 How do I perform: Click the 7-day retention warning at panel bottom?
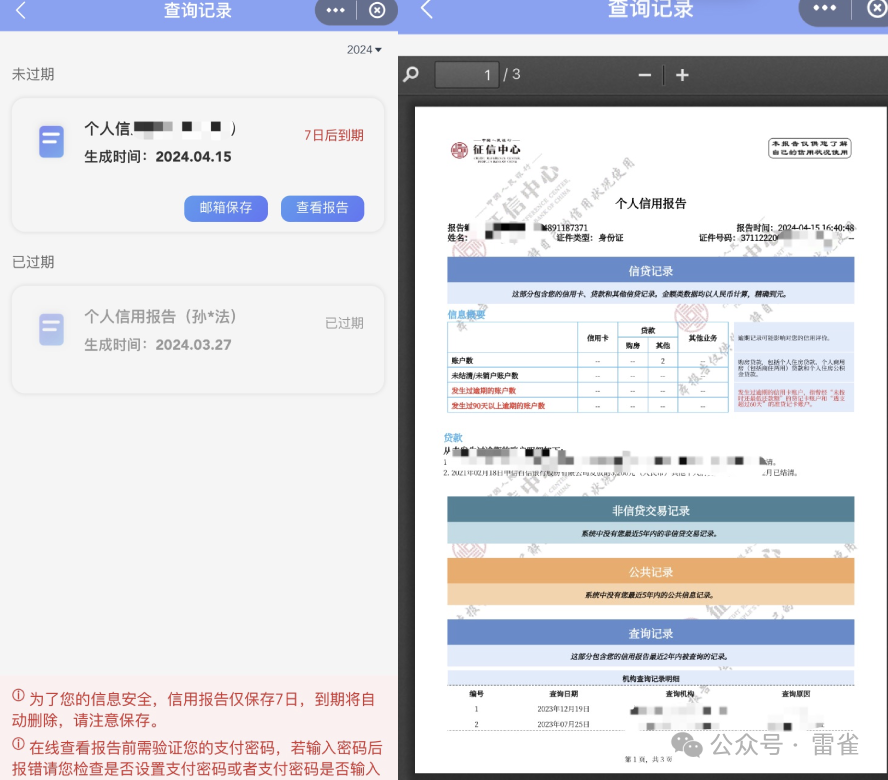click(x=193, y=710)
